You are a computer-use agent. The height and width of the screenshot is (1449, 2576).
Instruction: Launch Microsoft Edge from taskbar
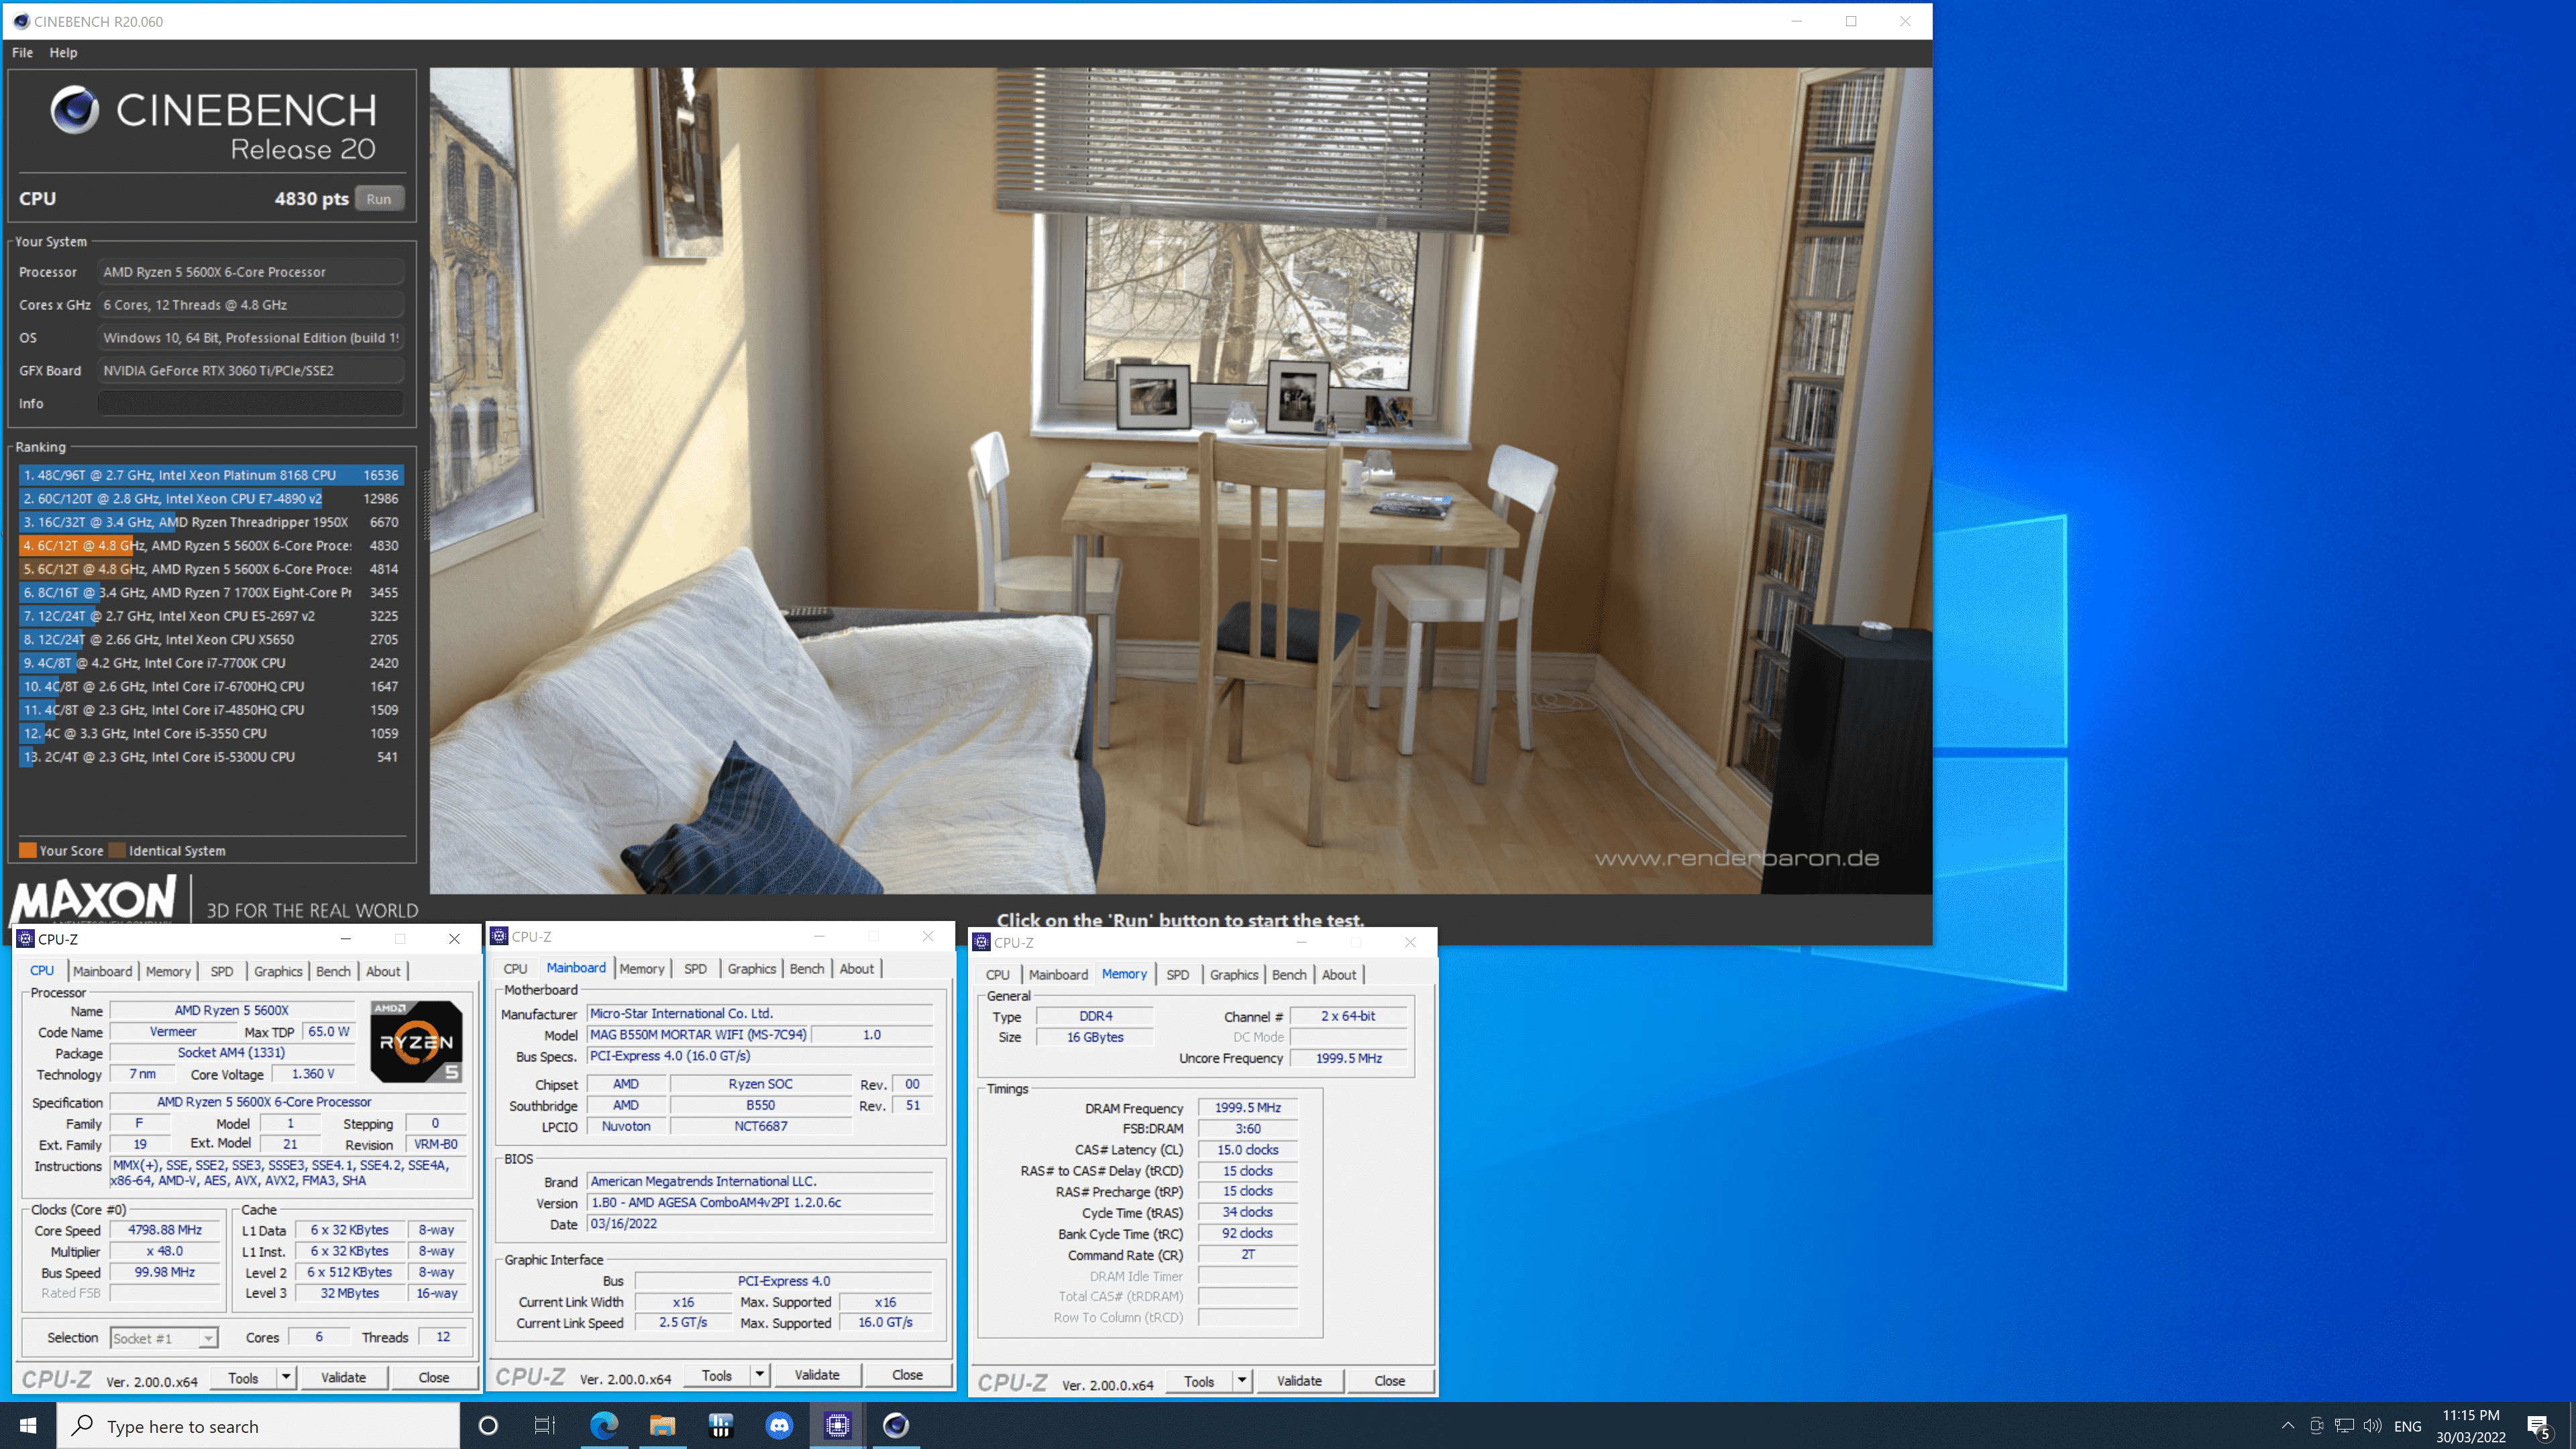(x=604, y=1425)
